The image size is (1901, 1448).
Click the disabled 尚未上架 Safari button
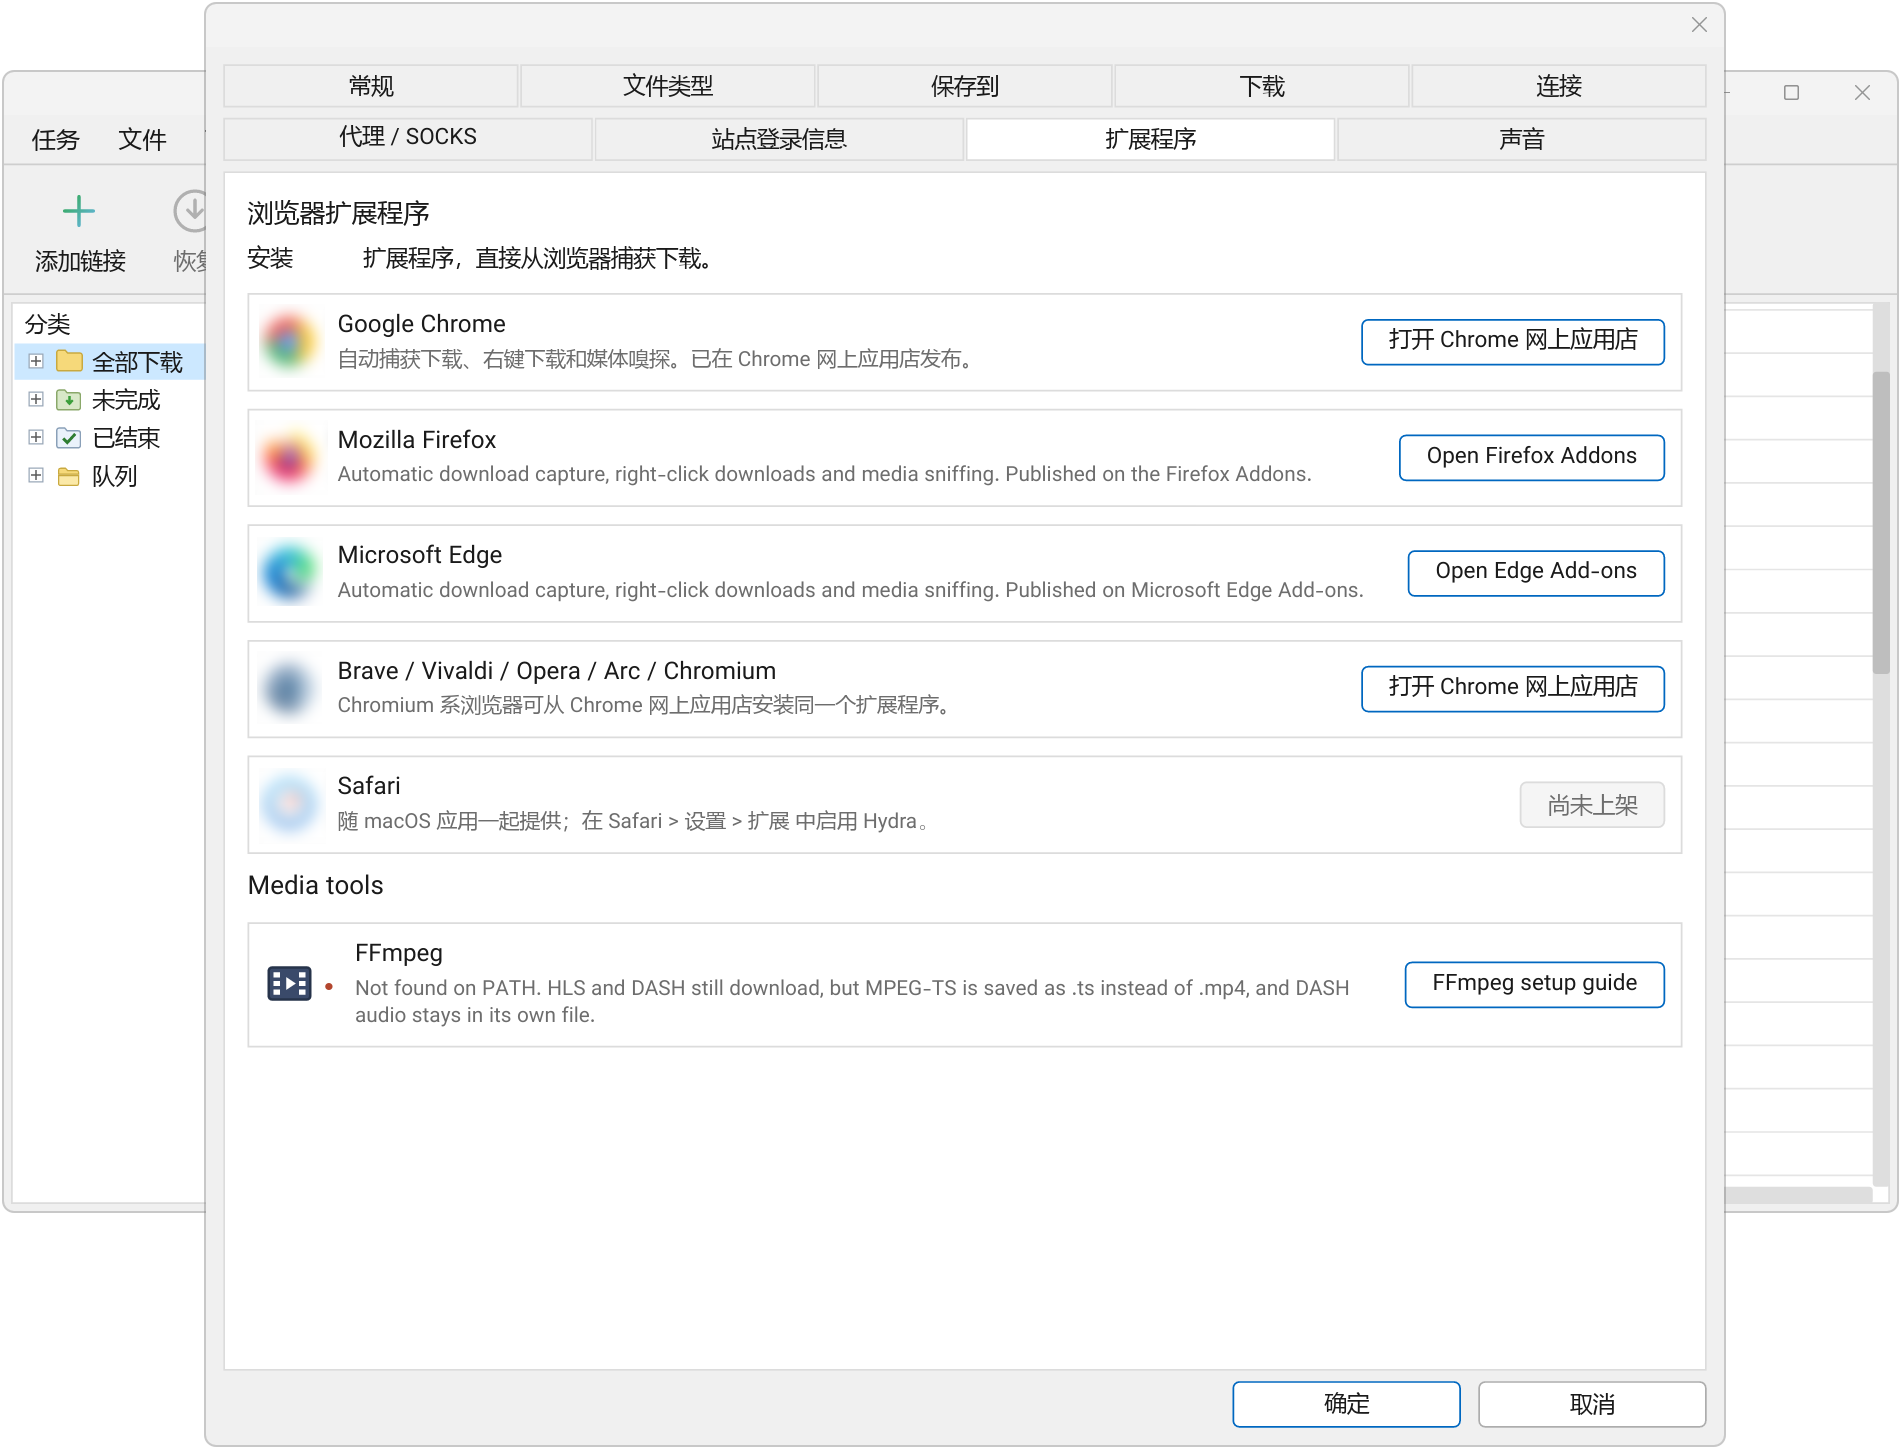(1592, 804)
